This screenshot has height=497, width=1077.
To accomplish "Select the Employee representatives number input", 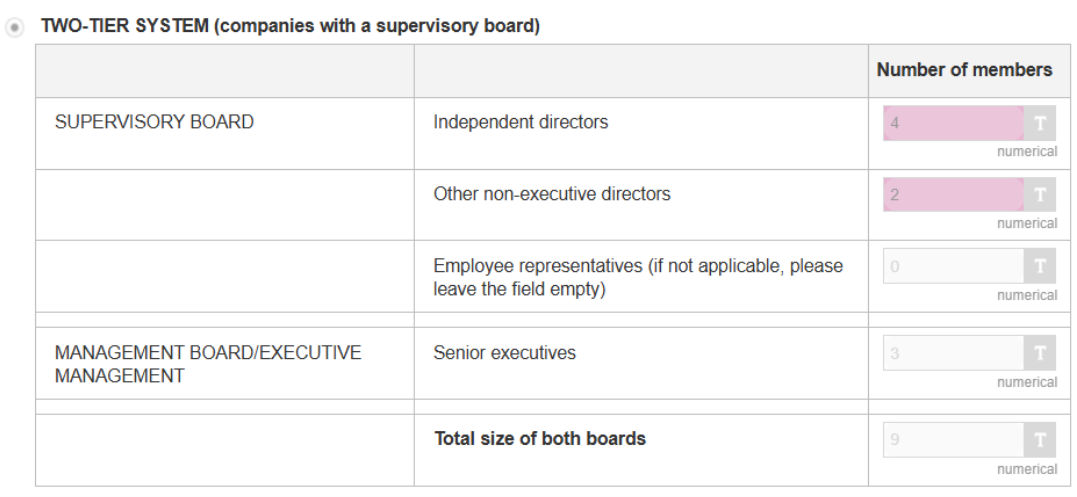I will [952, 266].
